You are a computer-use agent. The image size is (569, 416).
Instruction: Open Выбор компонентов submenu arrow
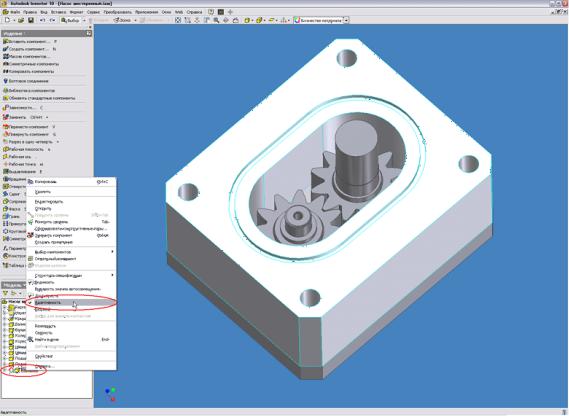tap(112, 252)
